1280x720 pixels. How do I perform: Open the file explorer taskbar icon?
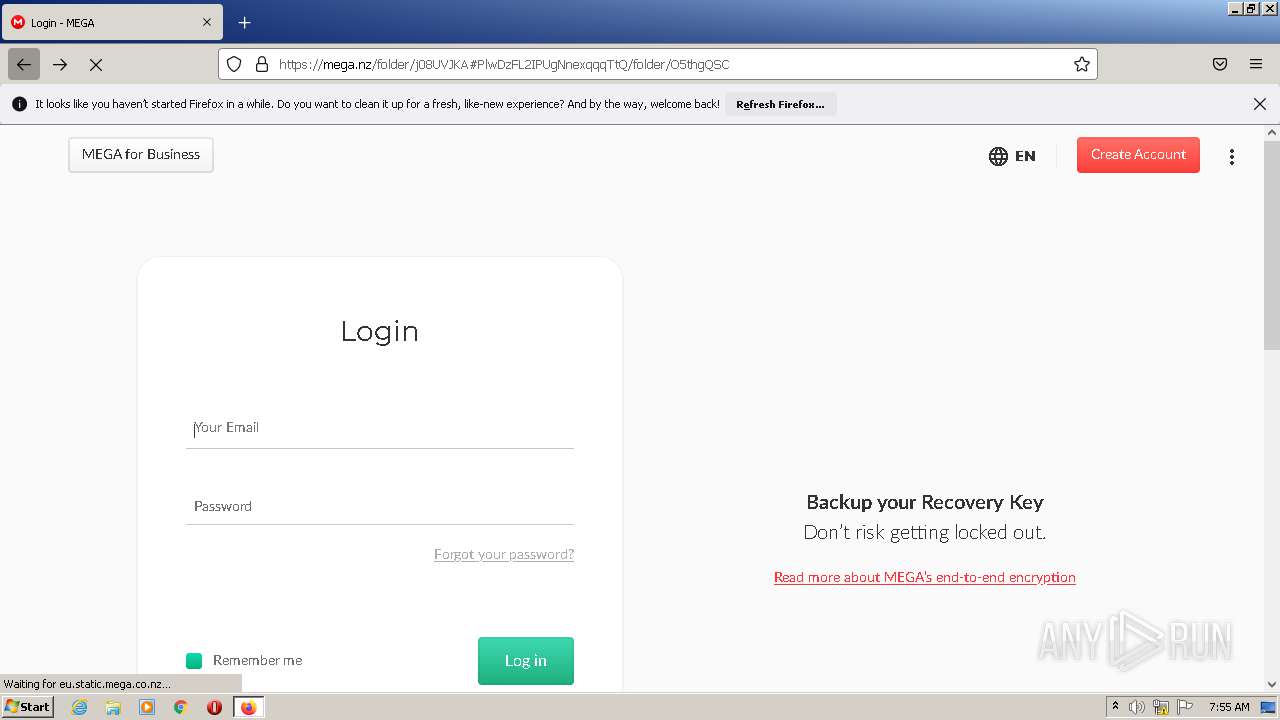[x=113, y=707]
